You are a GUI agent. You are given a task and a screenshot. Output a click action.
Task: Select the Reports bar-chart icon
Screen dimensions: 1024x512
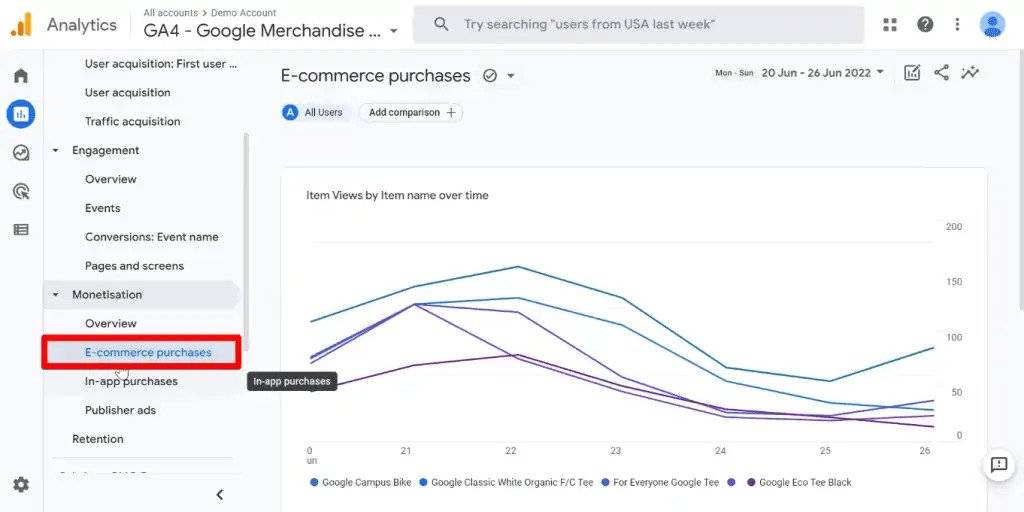[21, 114]
